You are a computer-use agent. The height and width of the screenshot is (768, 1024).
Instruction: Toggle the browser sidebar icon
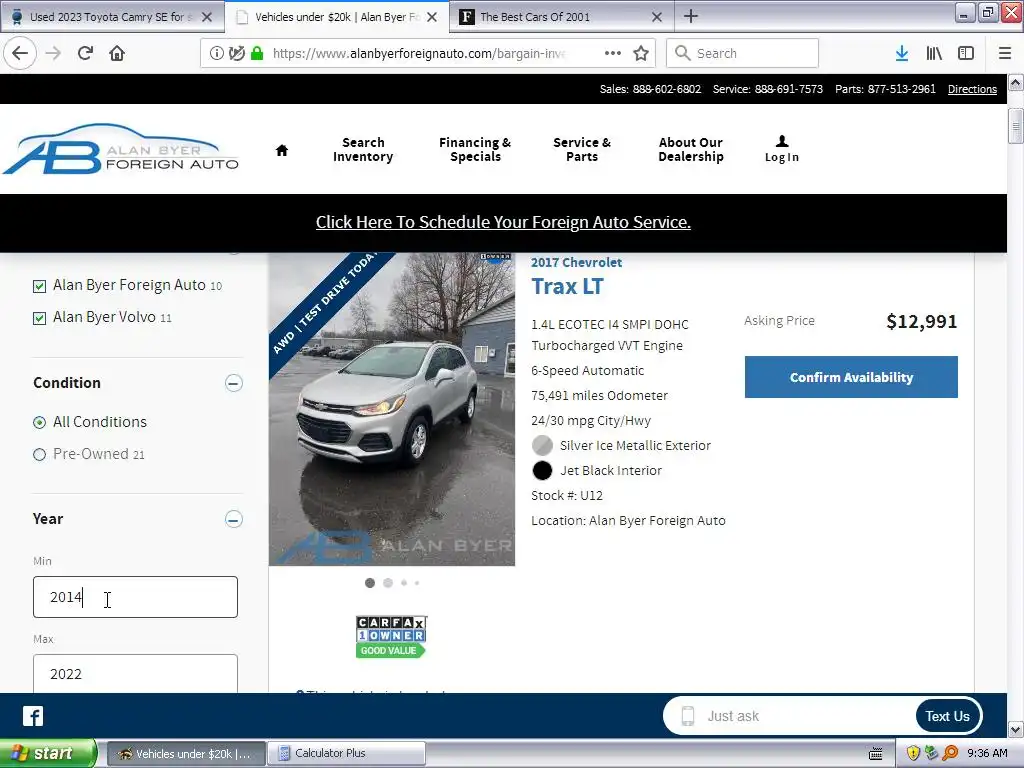966,53
